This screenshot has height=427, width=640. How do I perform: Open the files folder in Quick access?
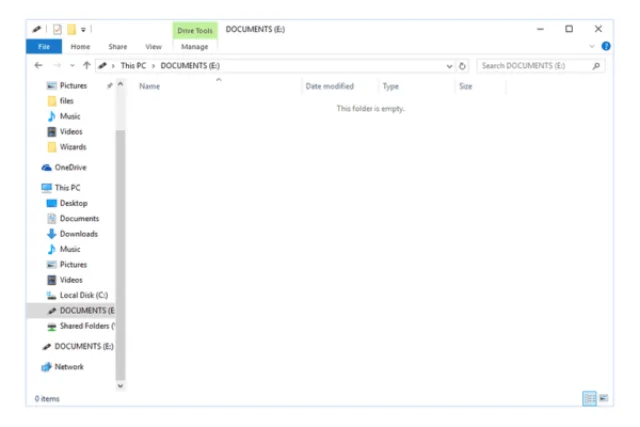click(66, 100)
